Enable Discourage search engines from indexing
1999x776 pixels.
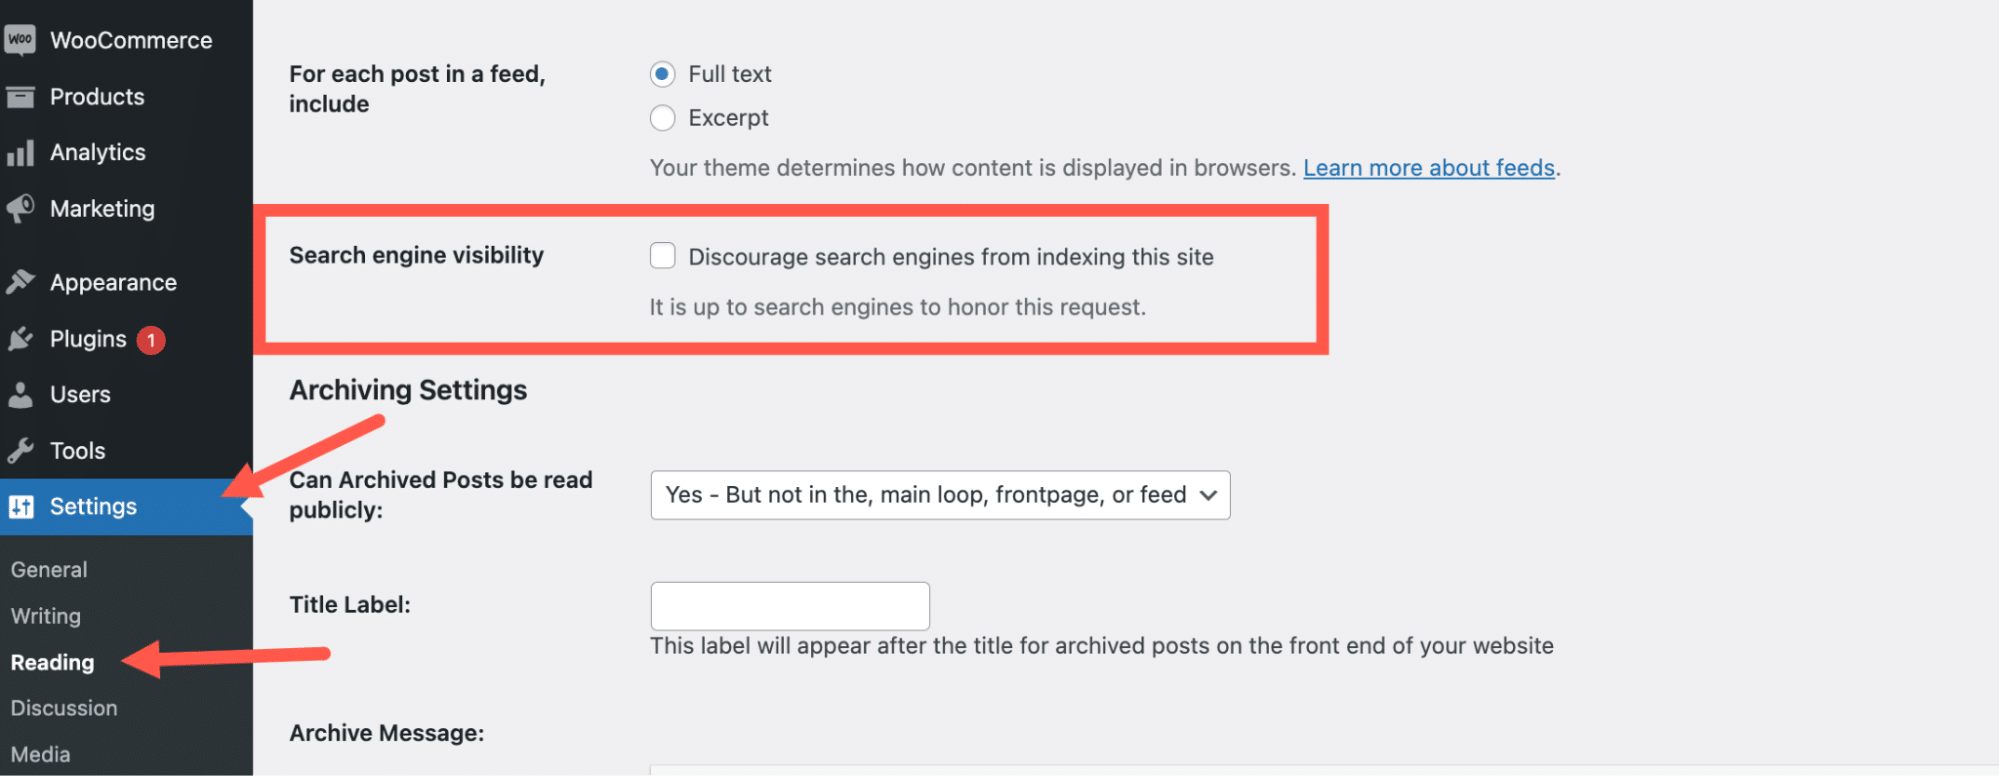pos(663,256)
